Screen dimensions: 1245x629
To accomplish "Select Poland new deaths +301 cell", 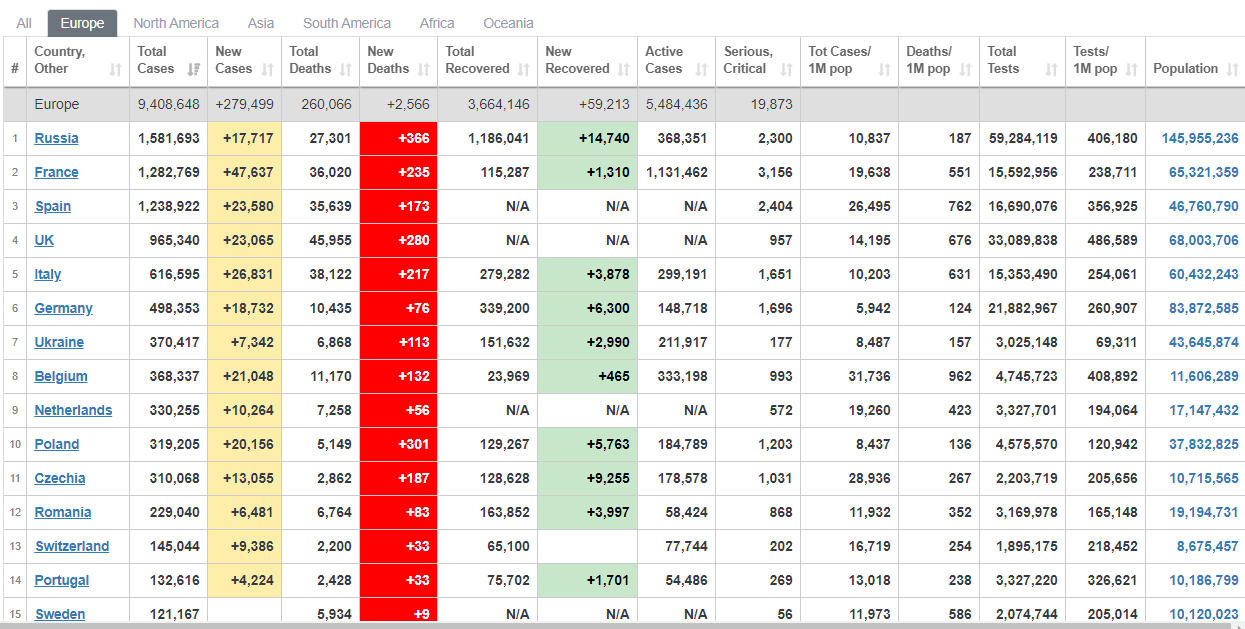I will (398, 444).
